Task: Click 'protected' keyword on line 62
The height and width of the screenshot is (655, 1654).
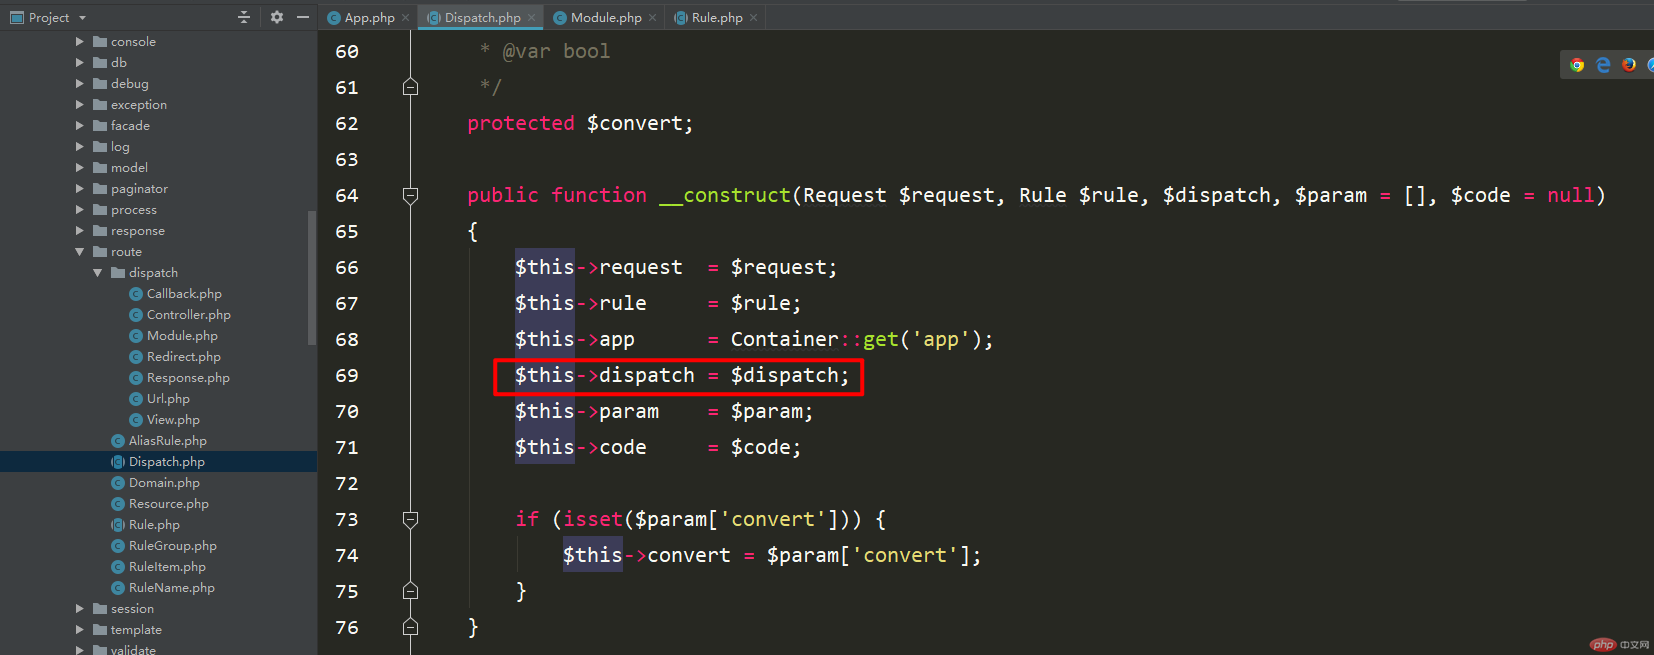Action: tap(521, 123)
